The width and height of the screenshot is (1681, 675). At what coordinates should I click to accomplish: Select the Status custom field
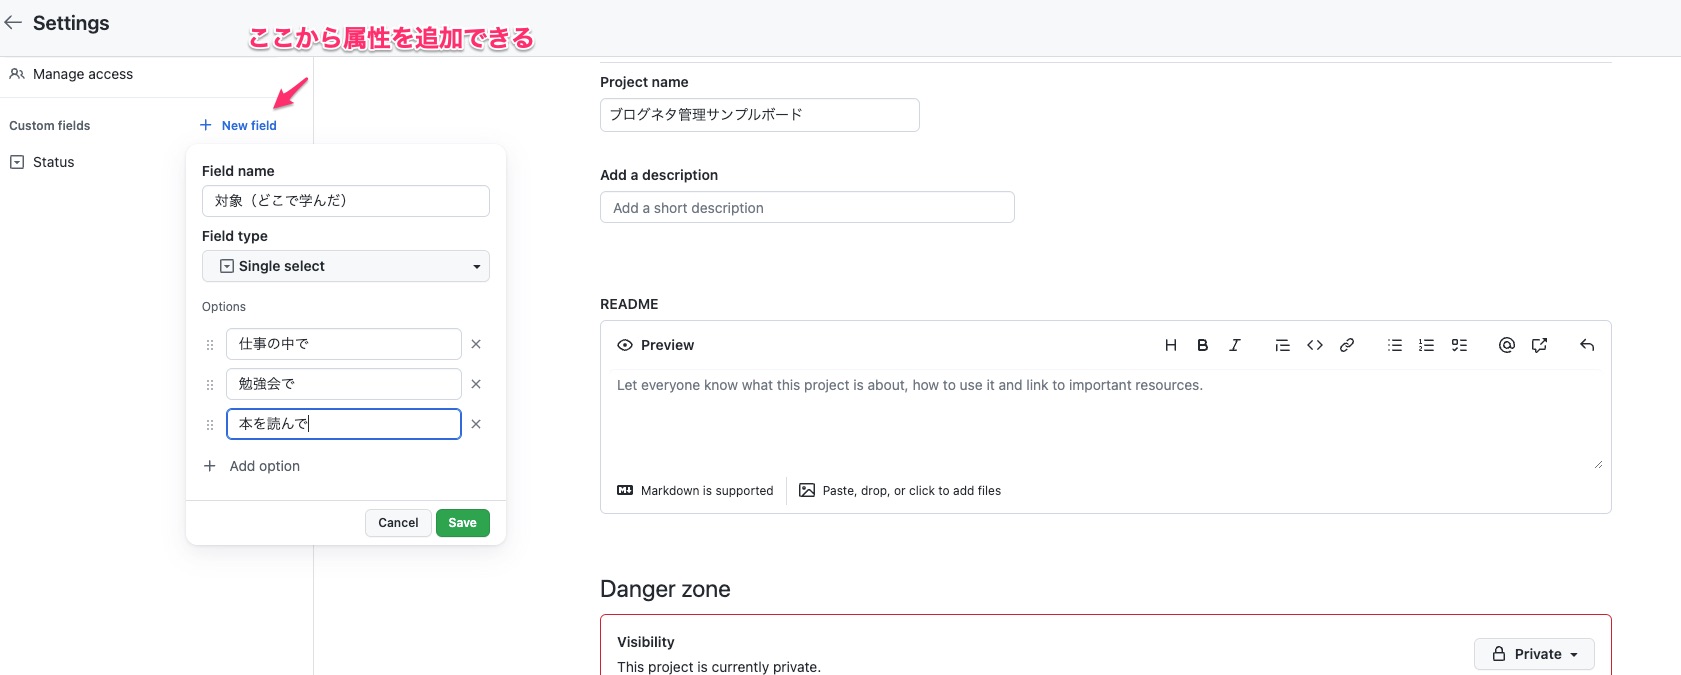click(42, 162)
